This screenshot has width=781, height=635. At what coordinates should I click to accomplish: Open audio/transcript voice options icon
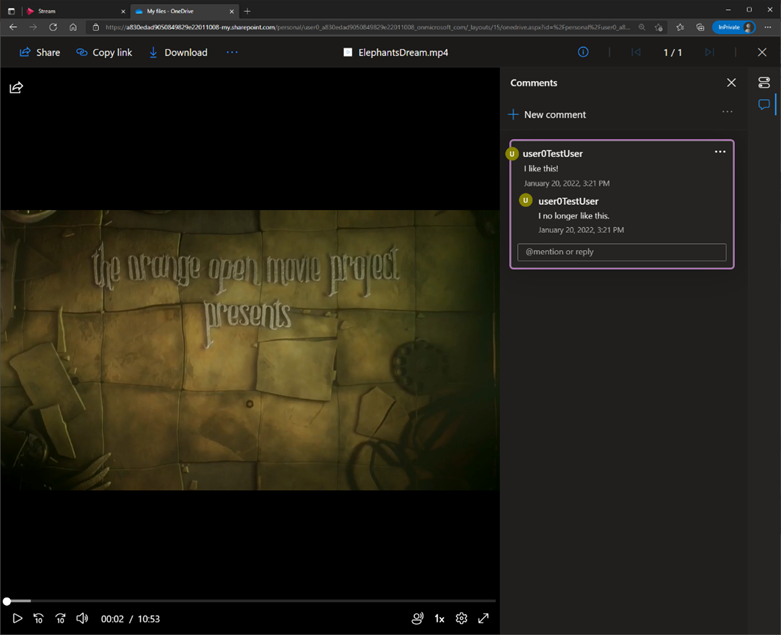417,619
